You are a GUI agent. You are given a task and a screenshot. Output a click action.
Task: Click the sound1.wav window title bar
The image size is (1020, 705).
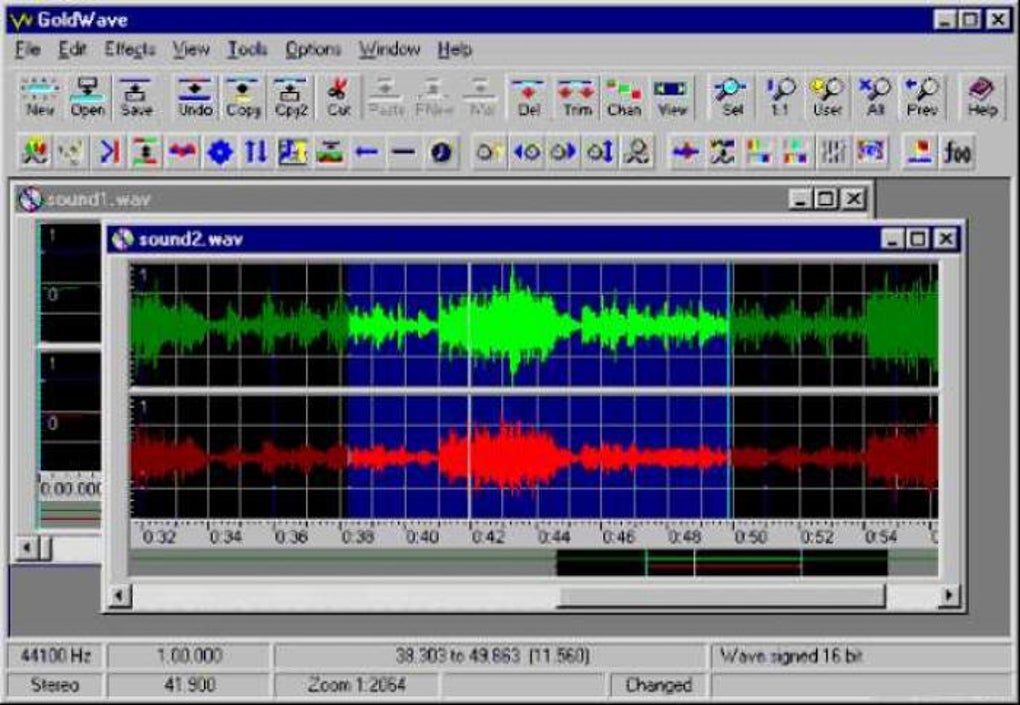coord(400,199)
